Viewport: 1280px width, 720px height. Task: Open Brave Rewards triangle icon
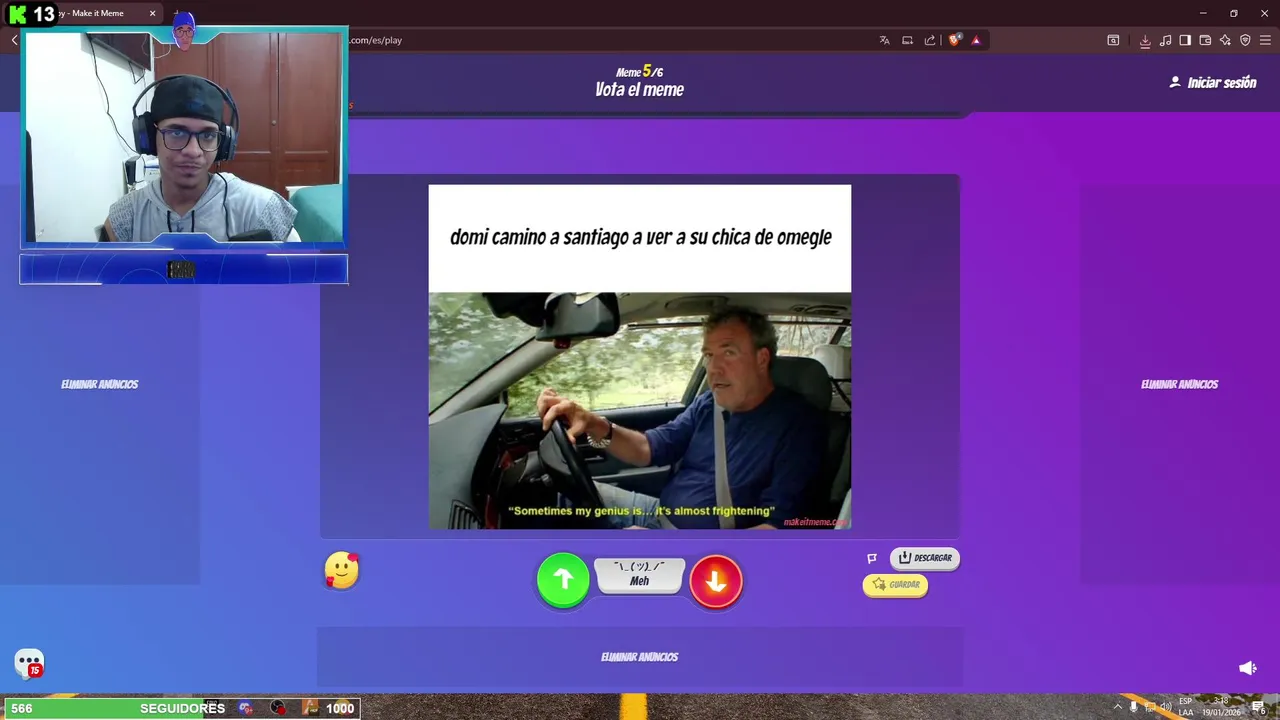(976, 40)
